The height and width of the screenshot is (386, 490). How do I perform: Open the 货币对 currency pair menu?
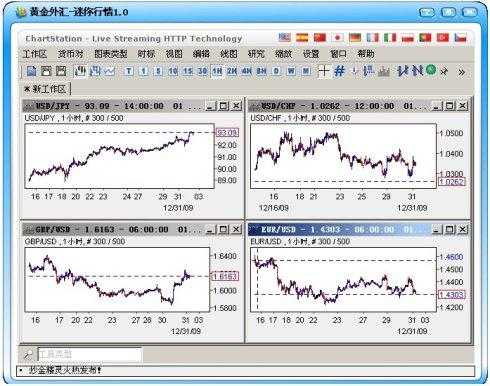tap(70, 54)
